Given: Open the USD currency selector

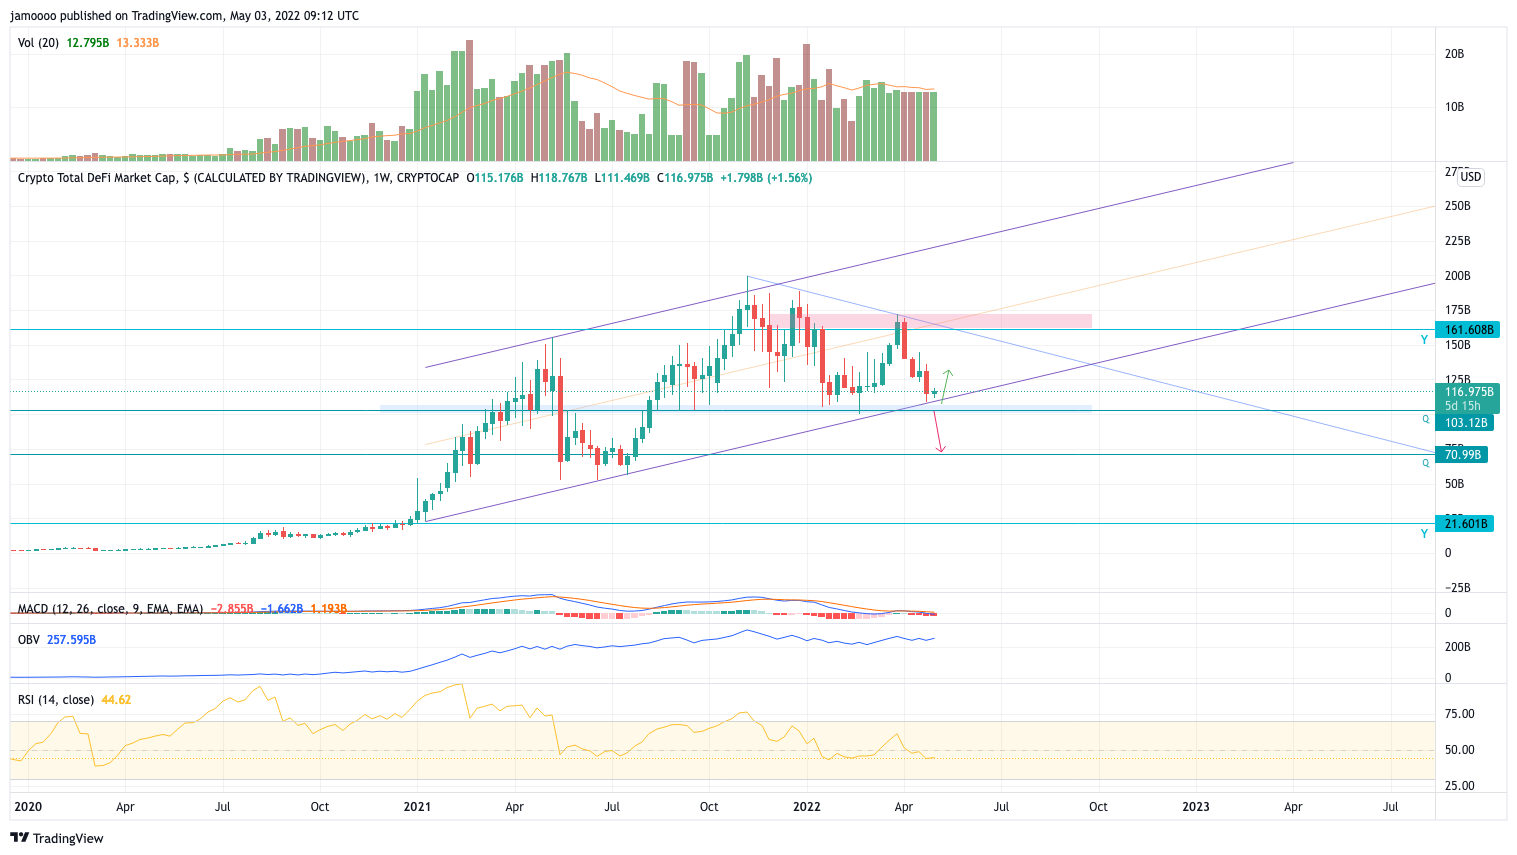Looking at the screenshot, I should pyautogui.click(x=1470, y=177).
